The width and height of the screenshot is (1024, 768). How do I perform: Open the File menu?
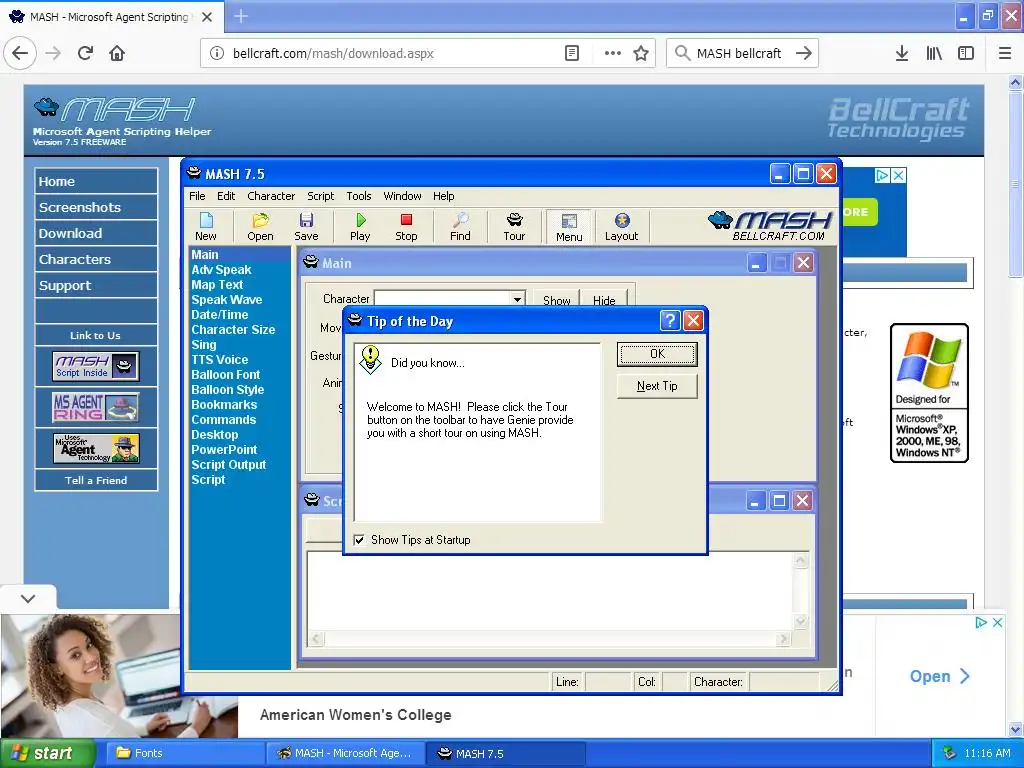point(197,196)
